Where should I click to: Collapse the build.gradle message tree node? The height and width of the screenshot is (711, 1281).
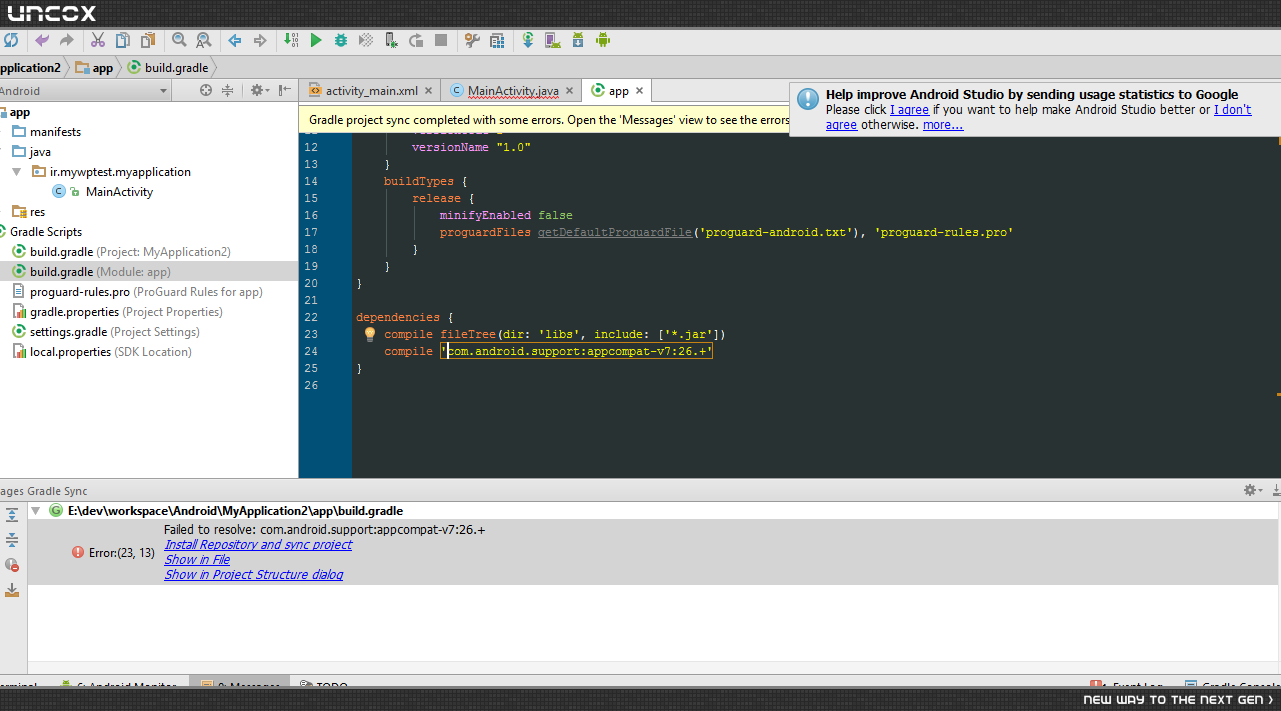click(36, 511)
